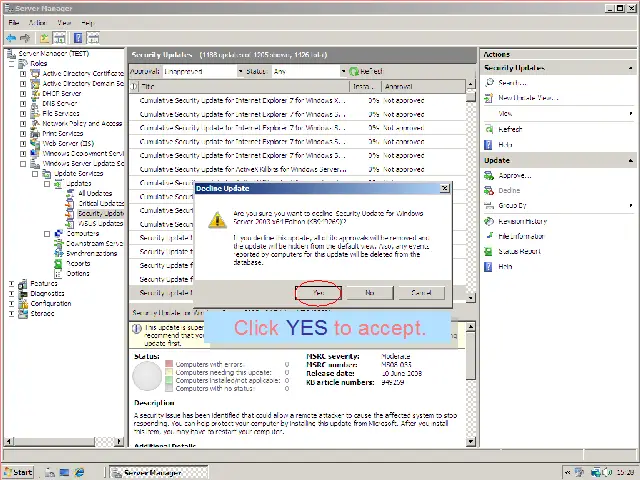Expand the Configuration node

point(11,303)
